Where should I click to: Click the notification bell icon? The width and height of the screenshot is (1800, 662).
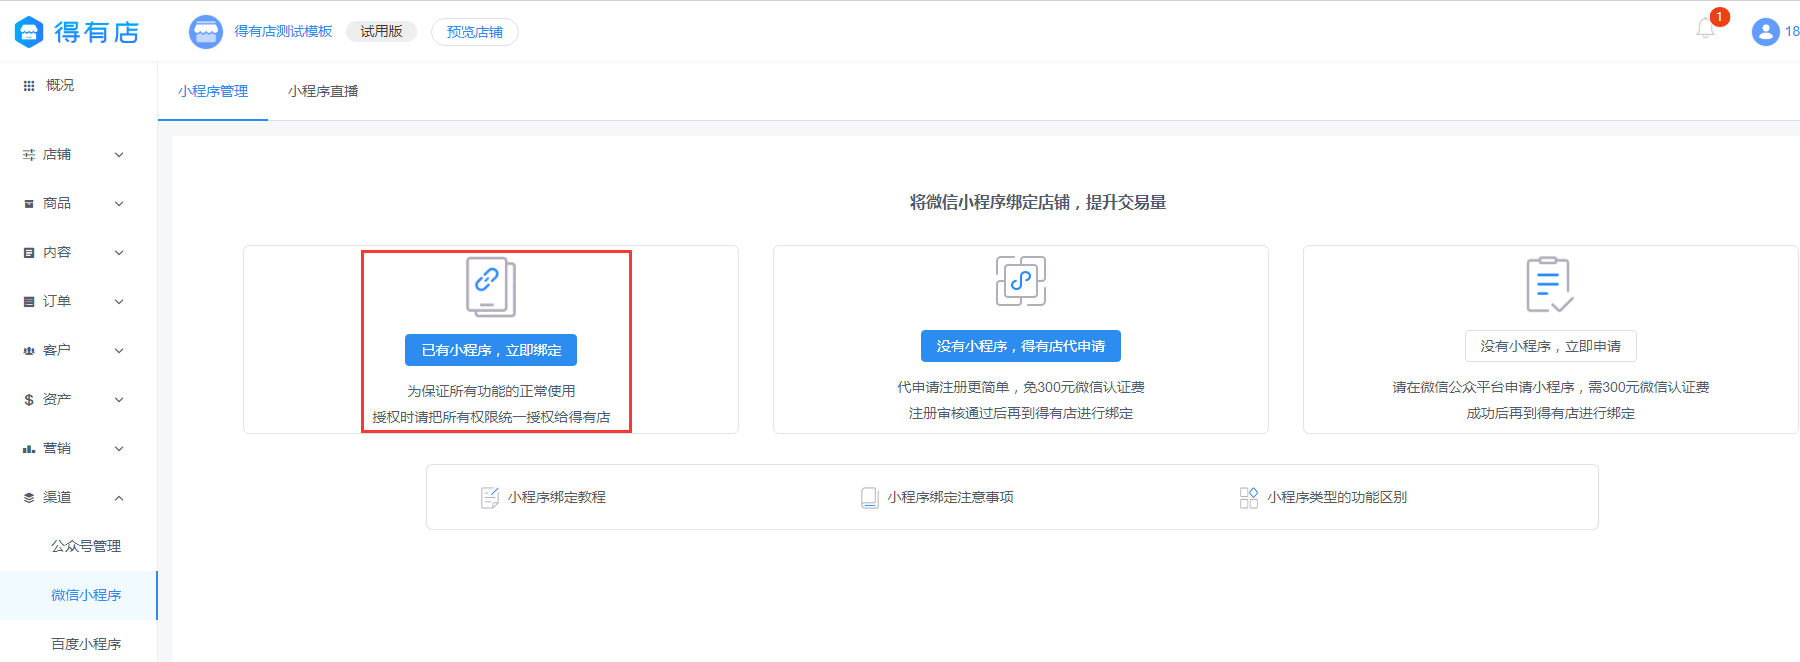[1705, 29]
